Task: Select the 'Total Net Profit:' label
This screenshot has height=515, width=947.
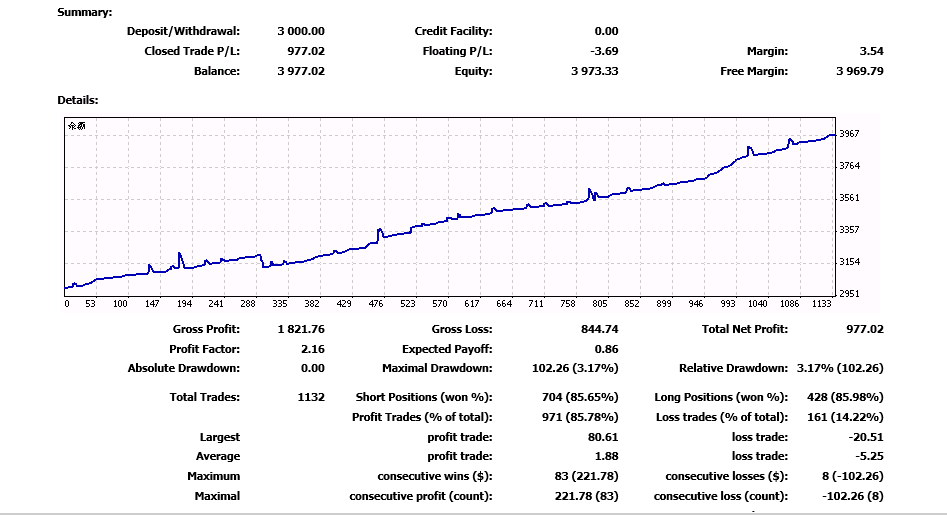Action: (745, 330)
